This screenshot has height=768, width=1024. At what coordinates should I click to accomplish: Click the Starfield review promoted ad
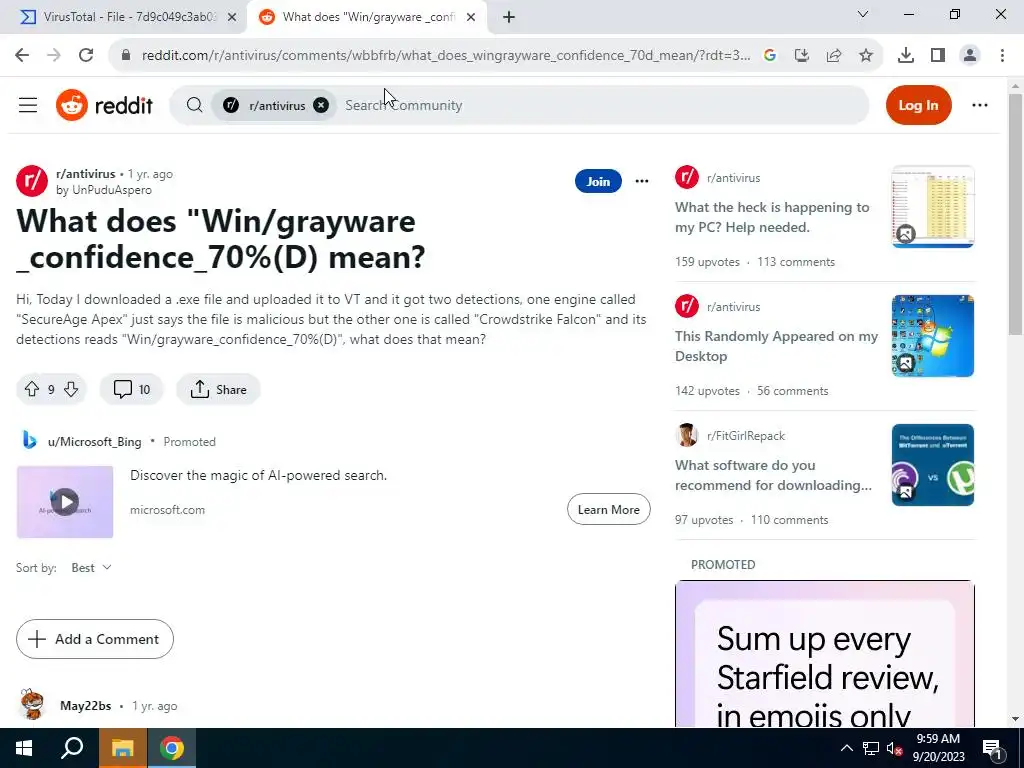(x=825, y=653)
